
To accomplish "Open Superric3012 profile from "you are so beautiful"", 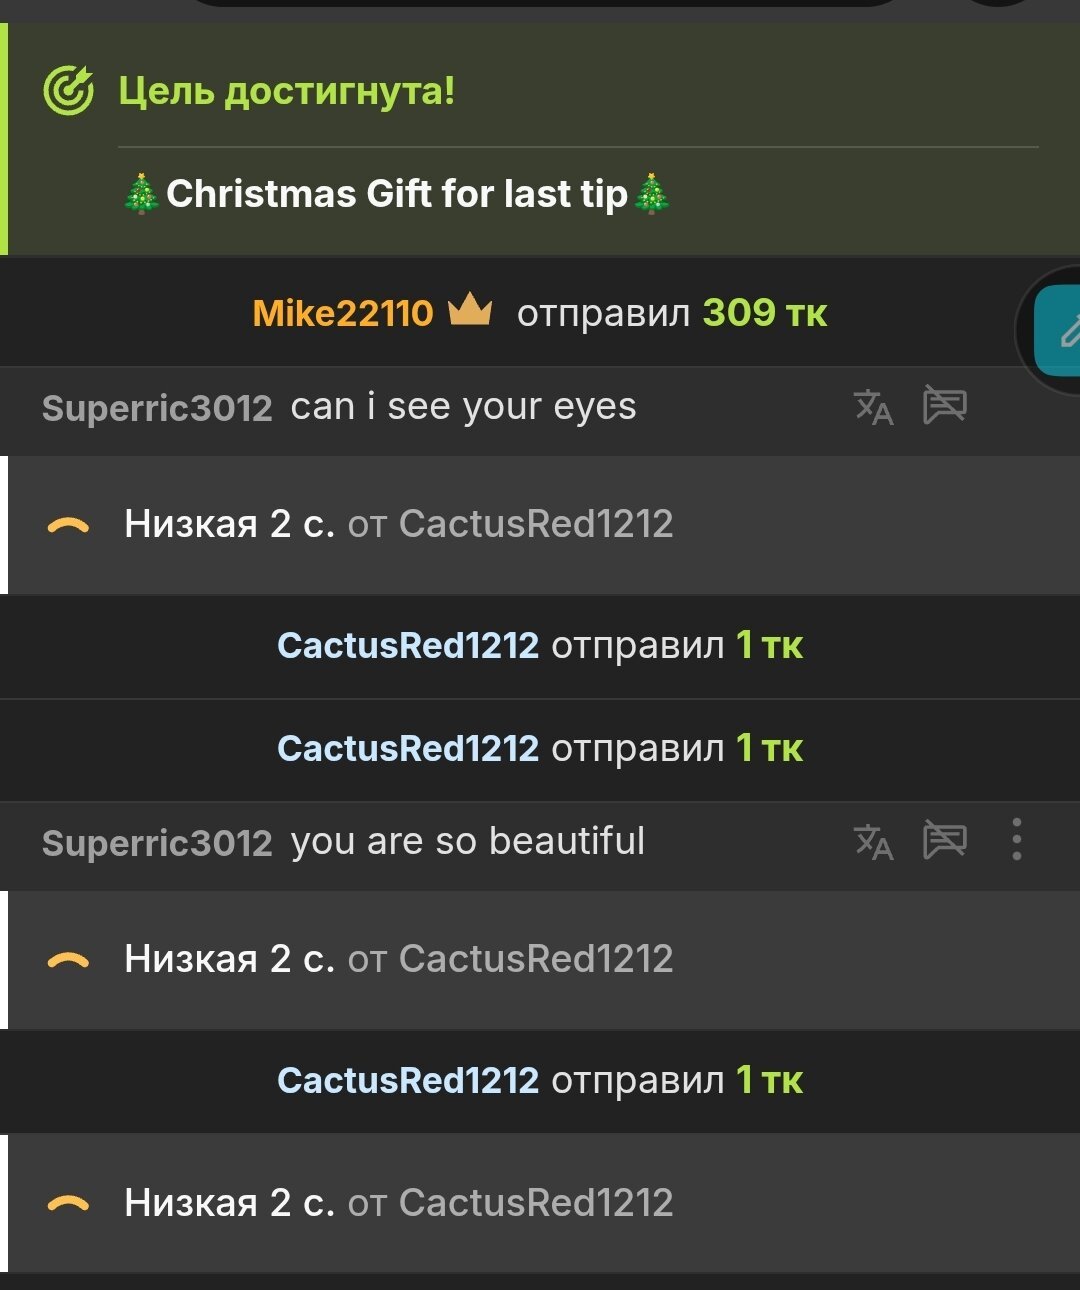I will click(157, 843).
